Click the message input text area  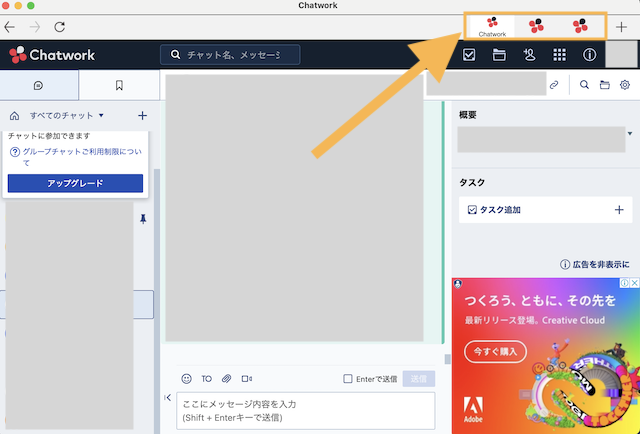click(x=306, y=411)
